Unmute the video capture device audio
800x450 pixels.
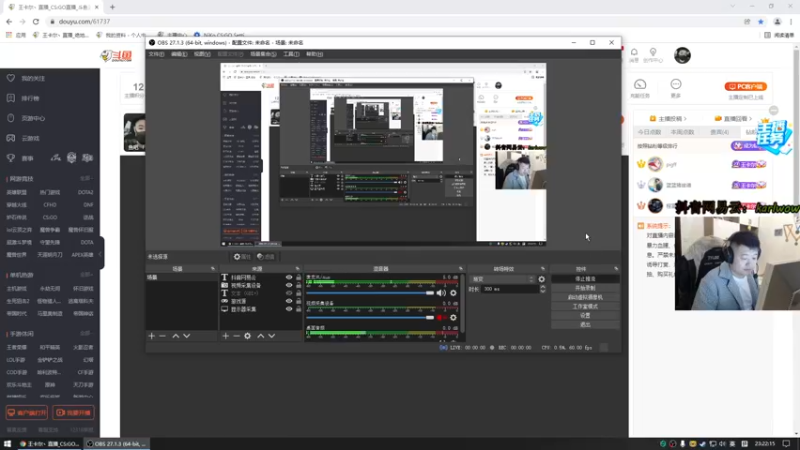(x=441, y=317)
